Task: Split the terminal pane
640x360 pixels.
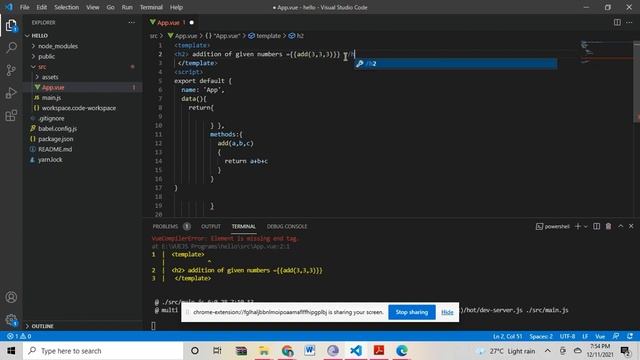Action: [596, 226]
